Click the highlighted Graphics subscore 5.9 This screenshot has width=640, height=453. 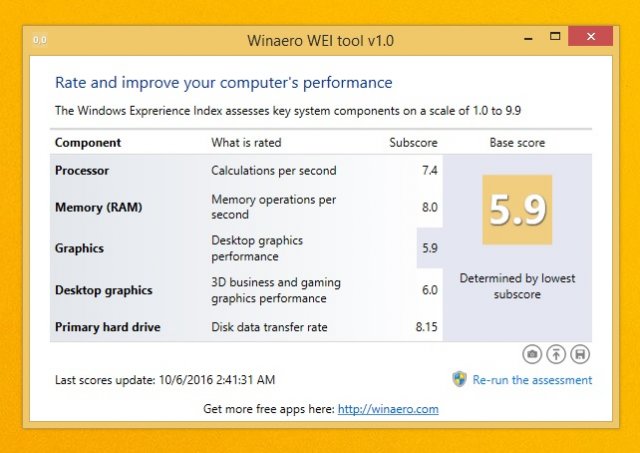pyautogui.click(x=429, y=248)
